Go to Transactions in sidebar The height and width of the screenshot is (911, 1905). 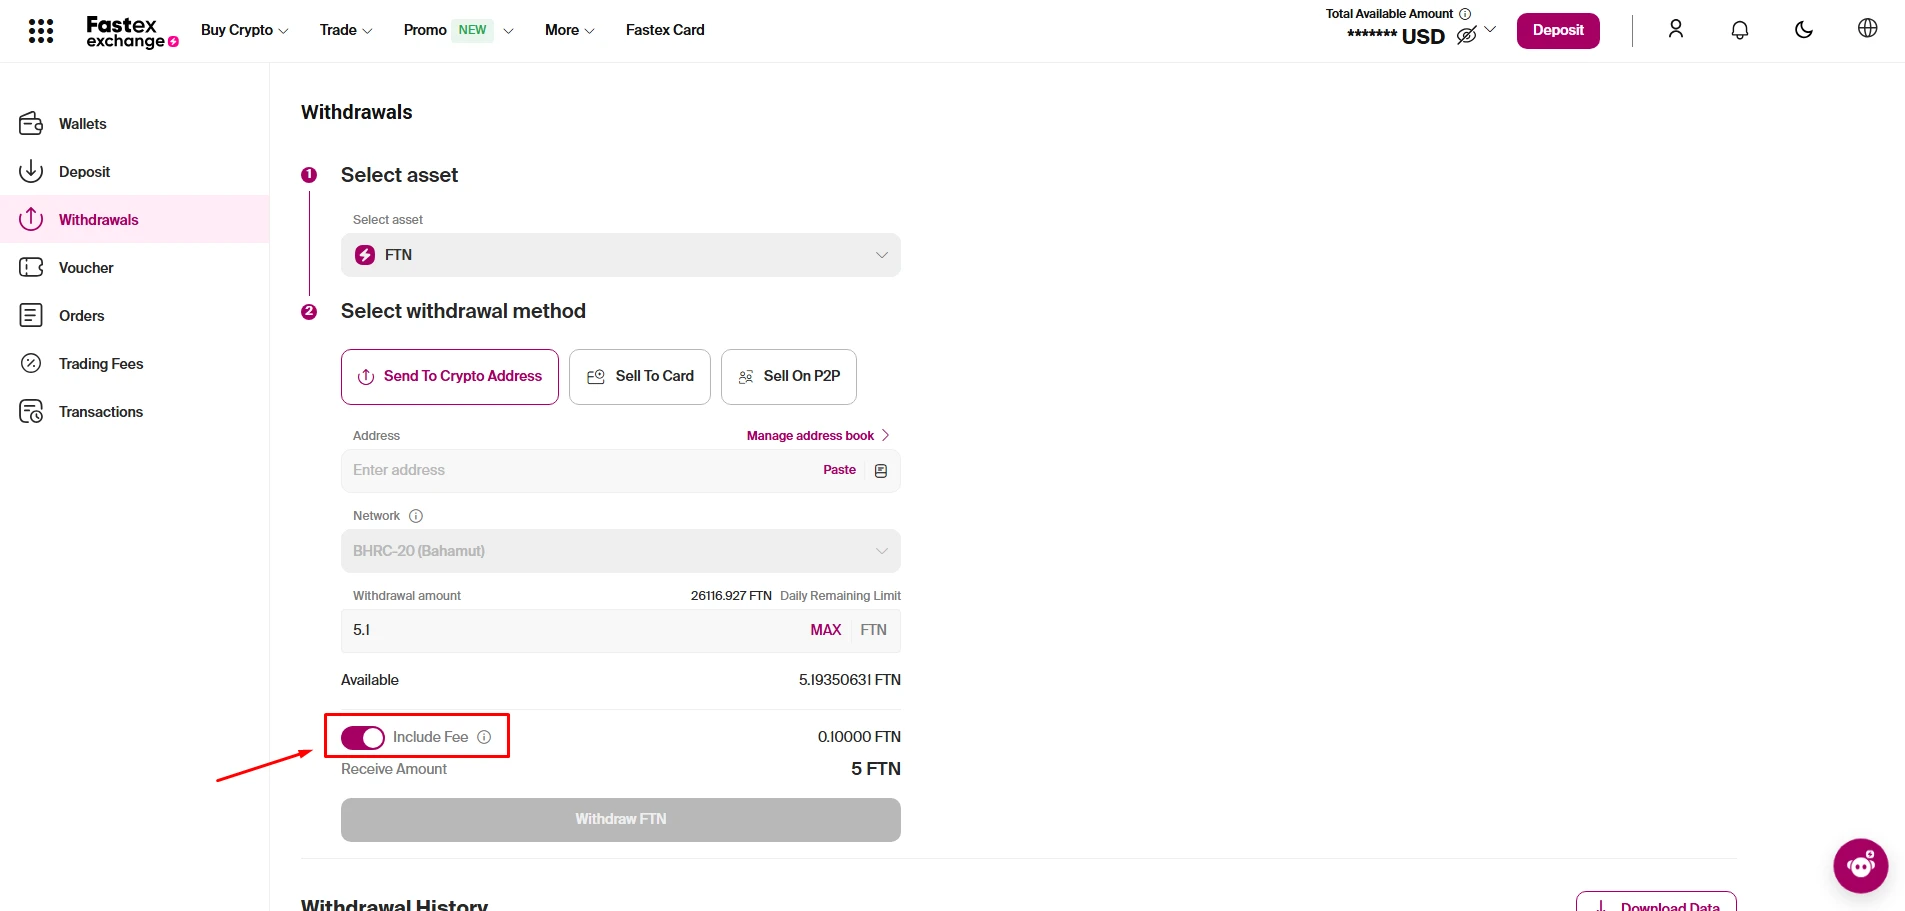[x=101, y=412]
